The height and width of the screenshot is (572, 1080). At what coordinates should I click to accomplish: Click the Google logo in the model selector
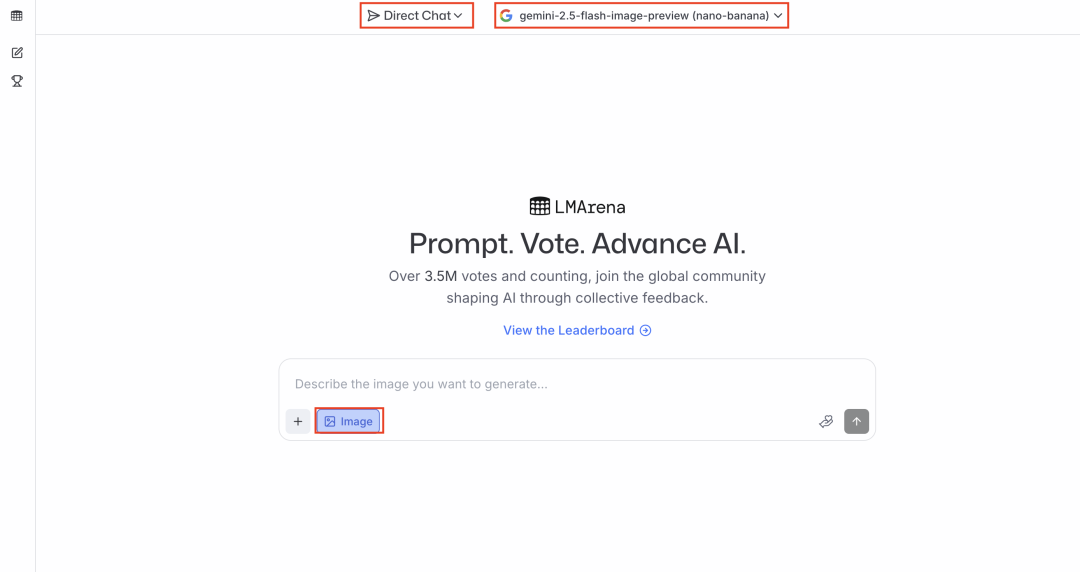(506, 16)
